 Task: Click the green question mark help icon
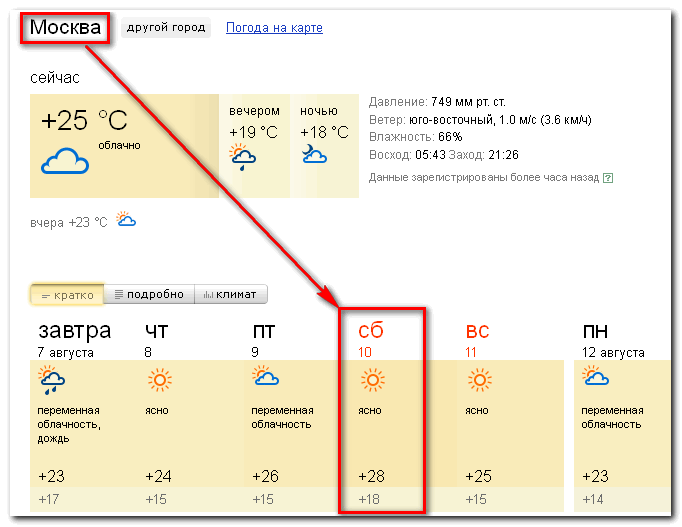click(x=608, y=178)
